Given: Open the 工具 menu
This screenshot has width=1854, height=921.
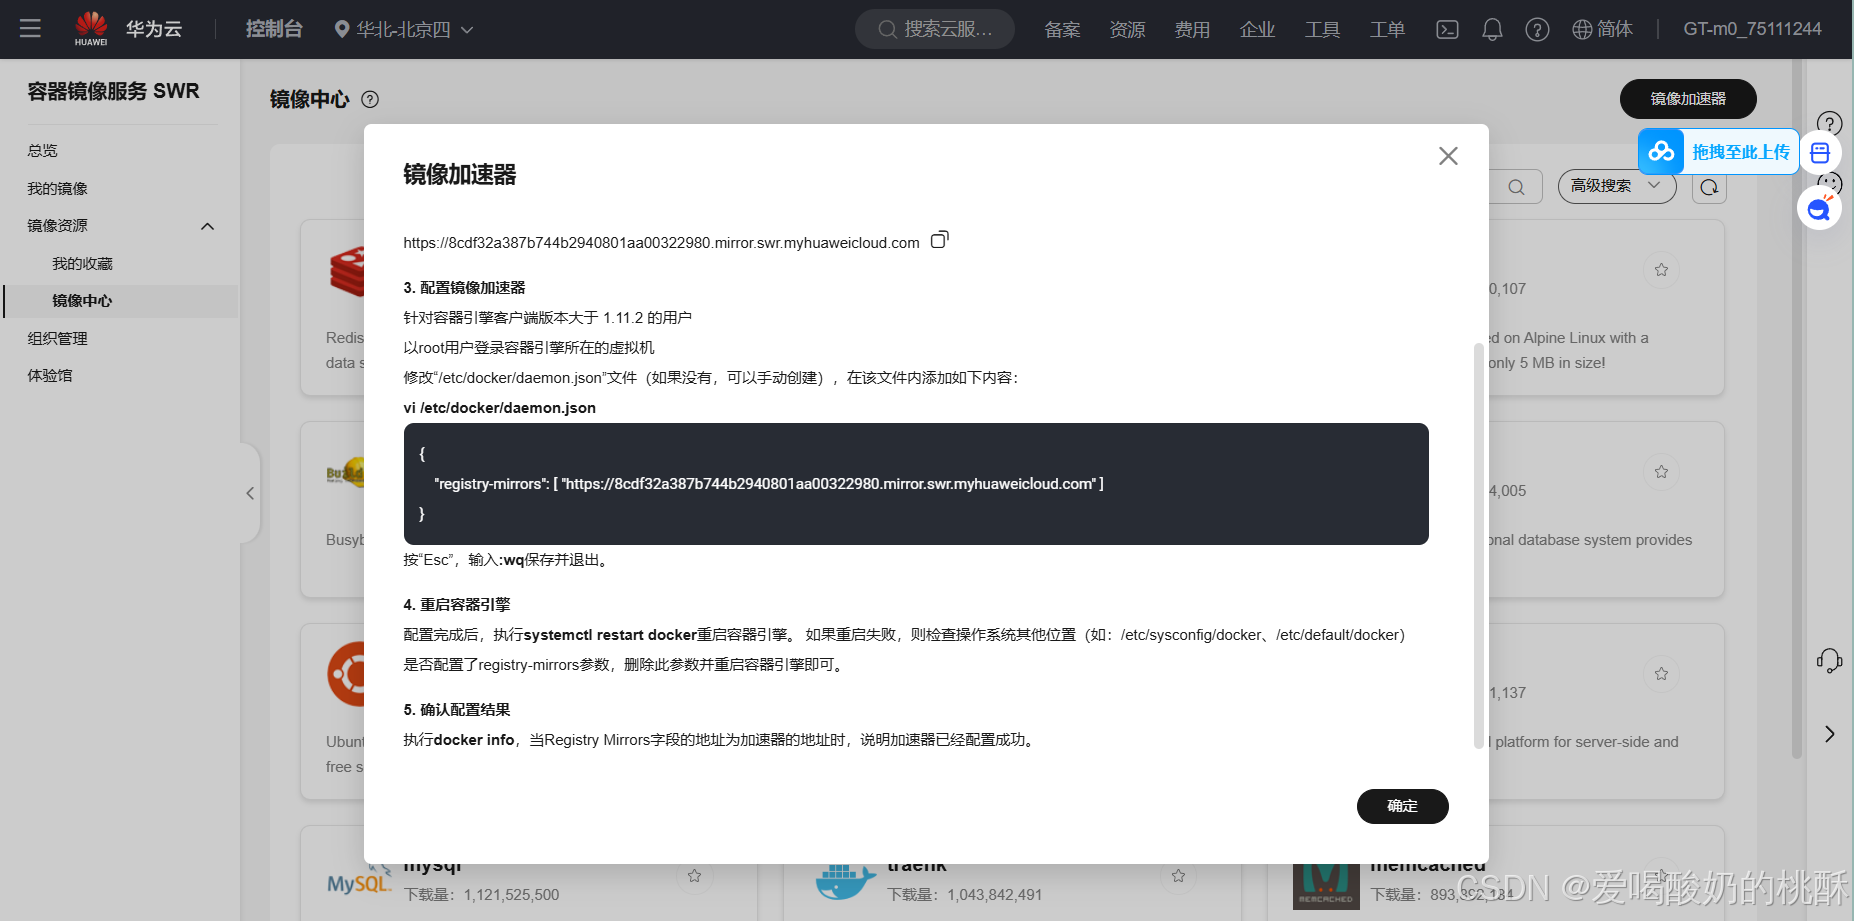Looking at the screenshot, I should tap(1322, 30).
